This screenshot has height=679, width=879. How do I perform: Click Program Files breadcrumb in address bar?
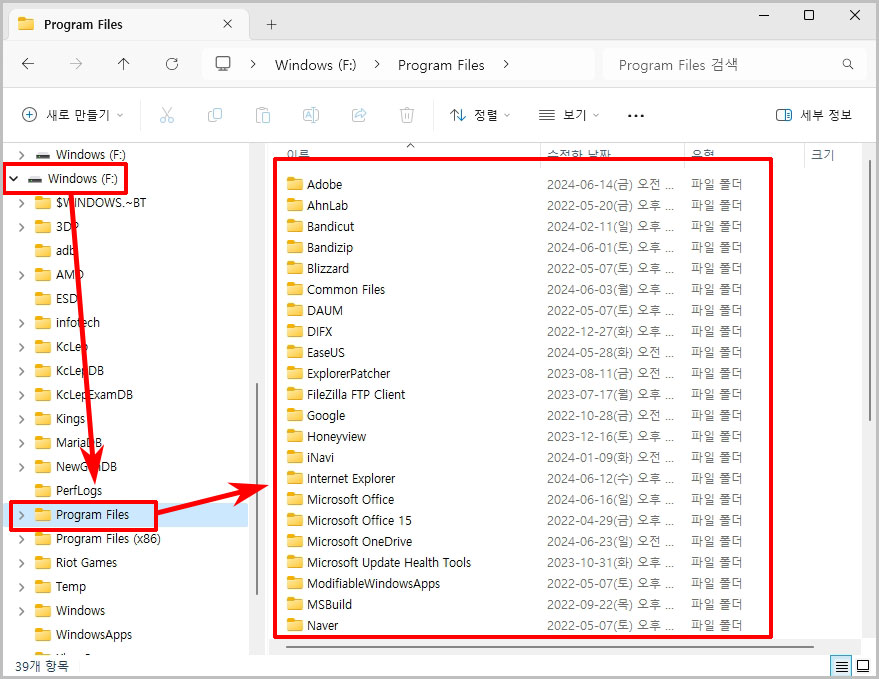coord(441,65)
